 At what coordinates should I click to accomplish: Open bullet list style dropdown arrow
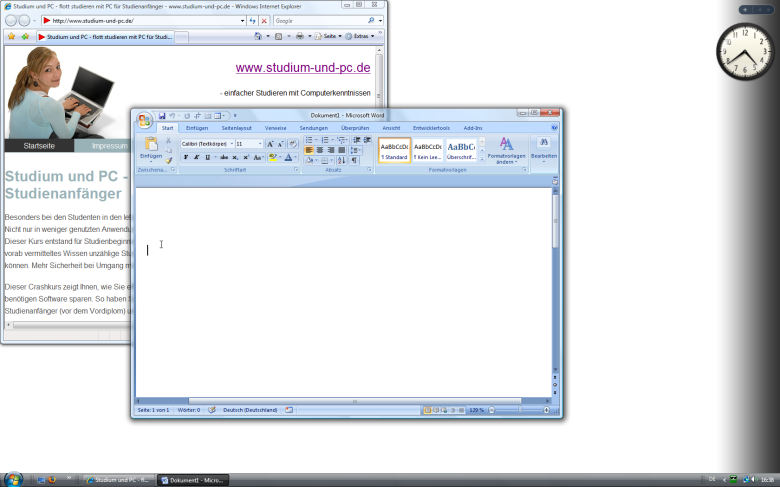tap(316, 140)
